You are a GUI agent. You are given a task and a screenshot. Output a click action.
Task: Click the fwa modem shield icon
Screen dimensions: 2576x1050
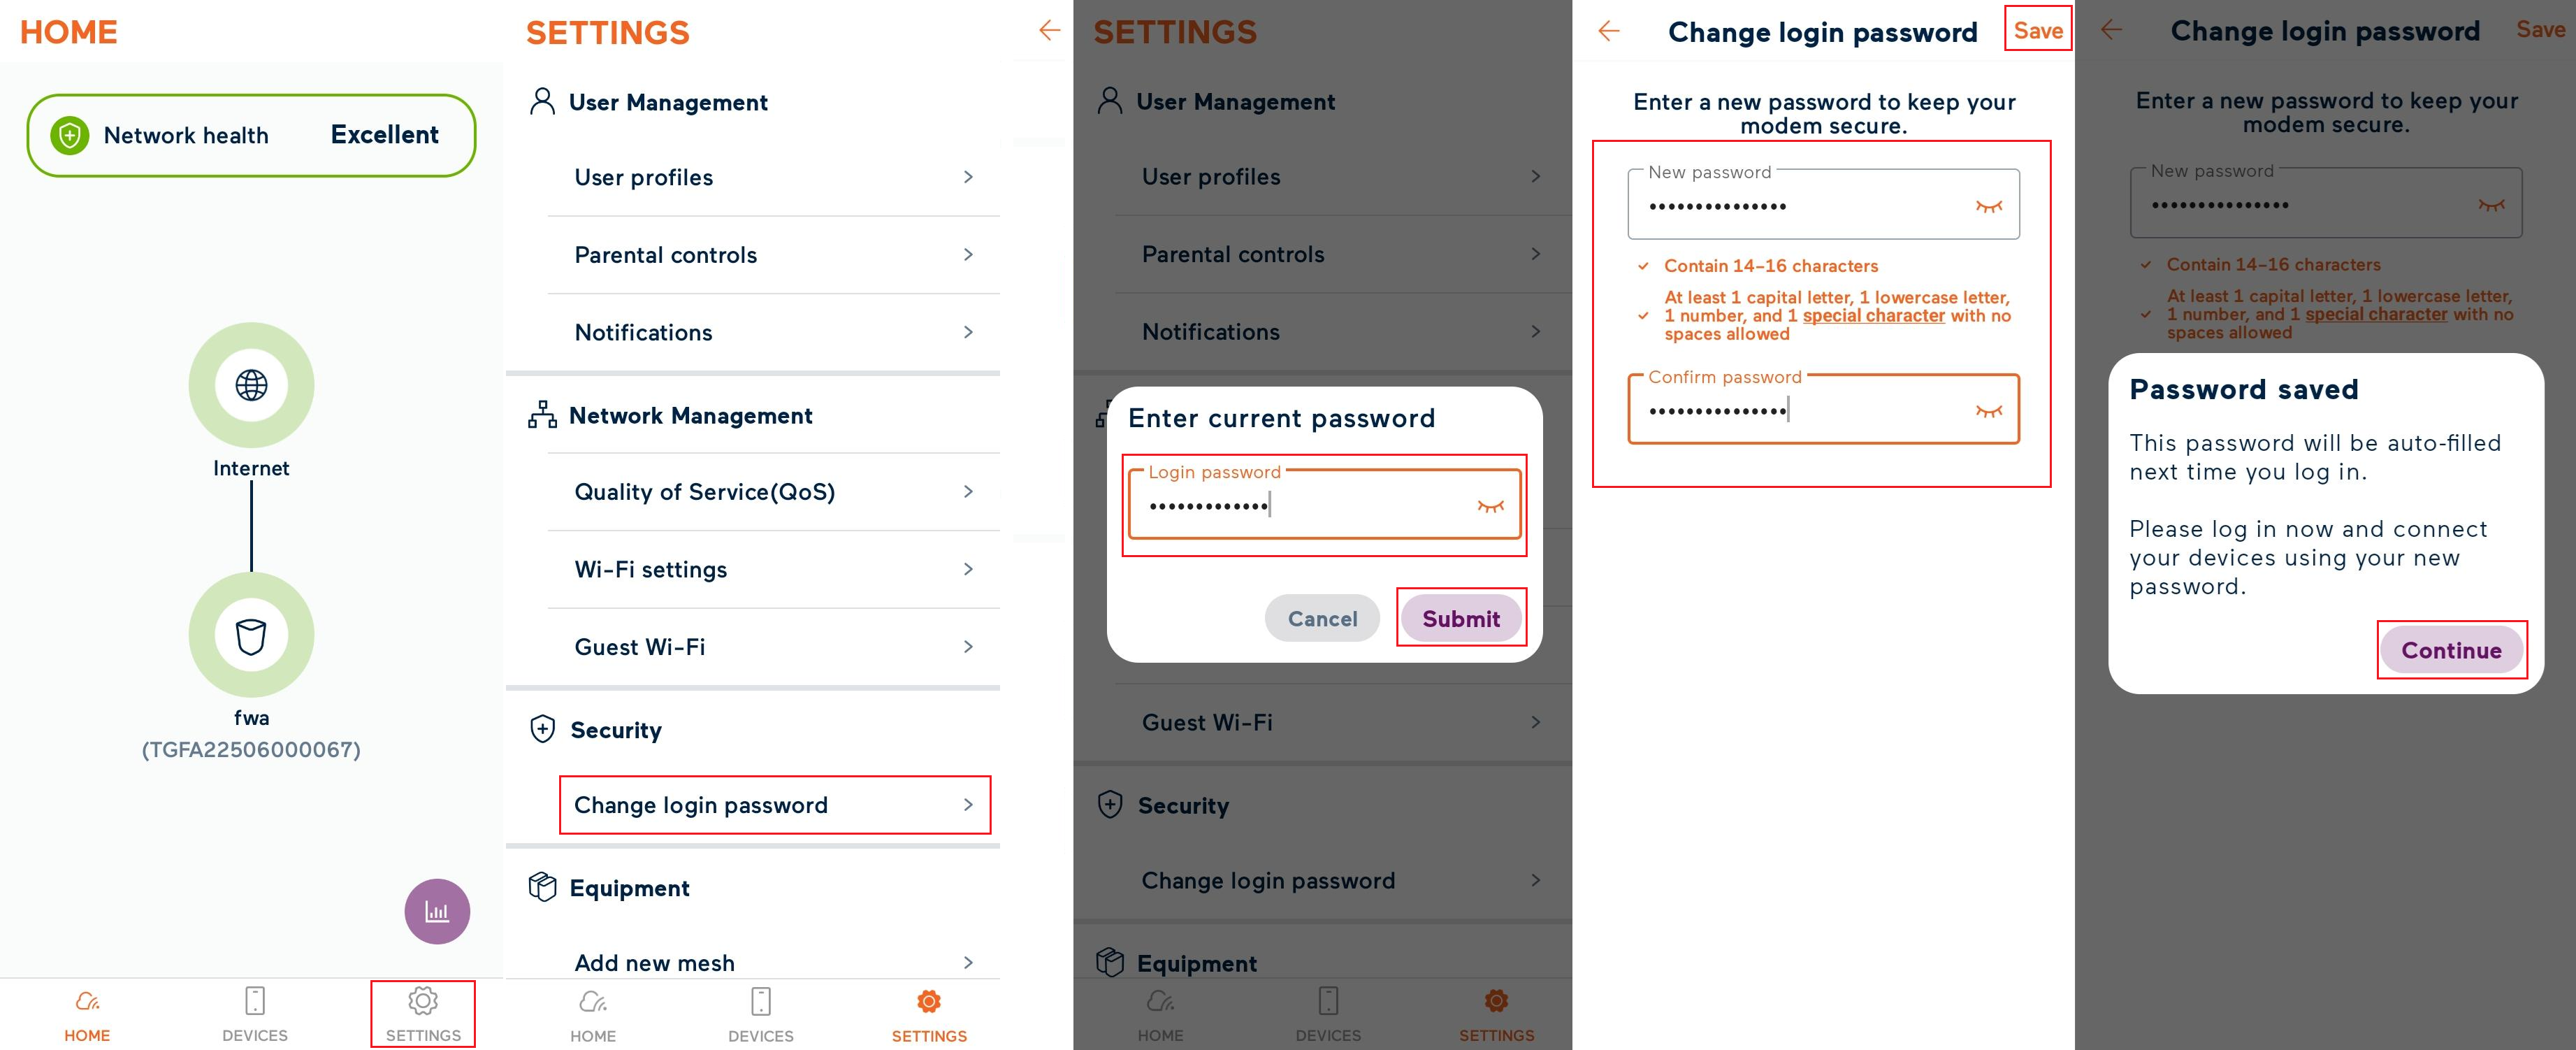[251, 636]
